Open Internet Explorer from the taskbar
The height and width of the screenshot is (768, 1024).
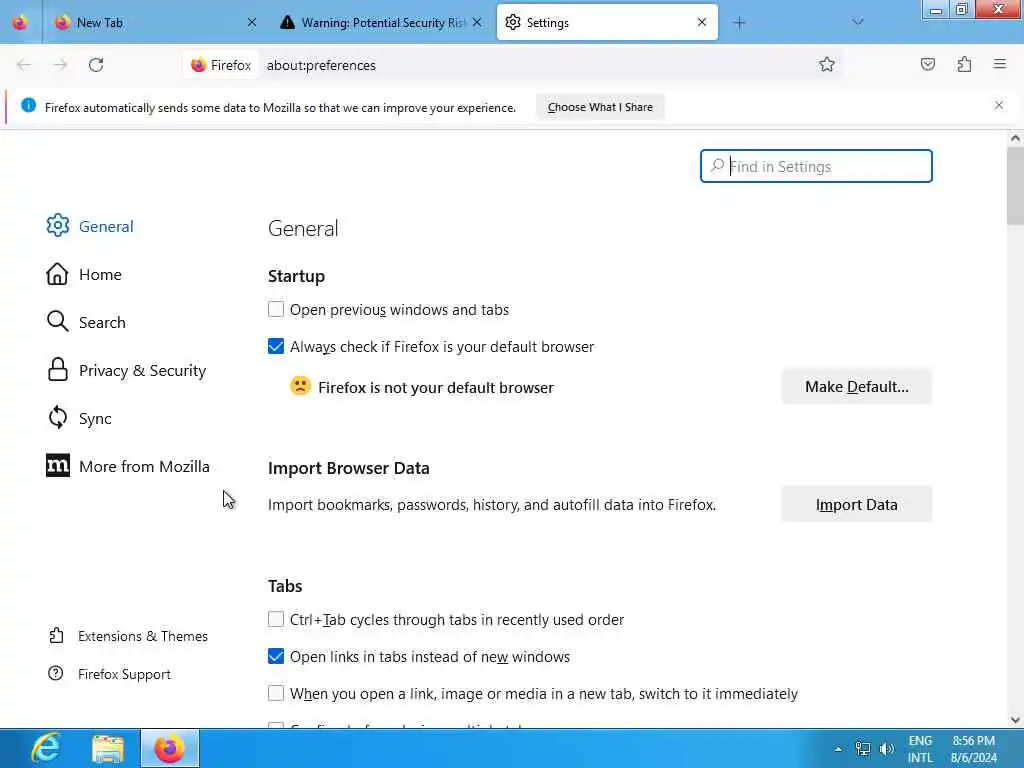point(46,748)
